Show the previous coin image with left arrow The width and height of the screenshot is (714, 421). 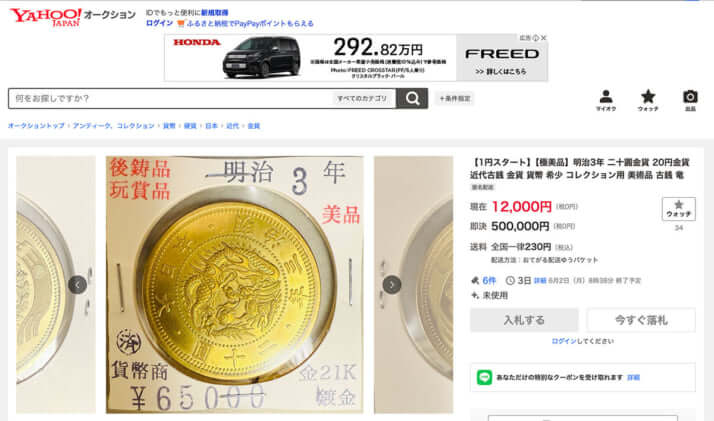[77, 285]
